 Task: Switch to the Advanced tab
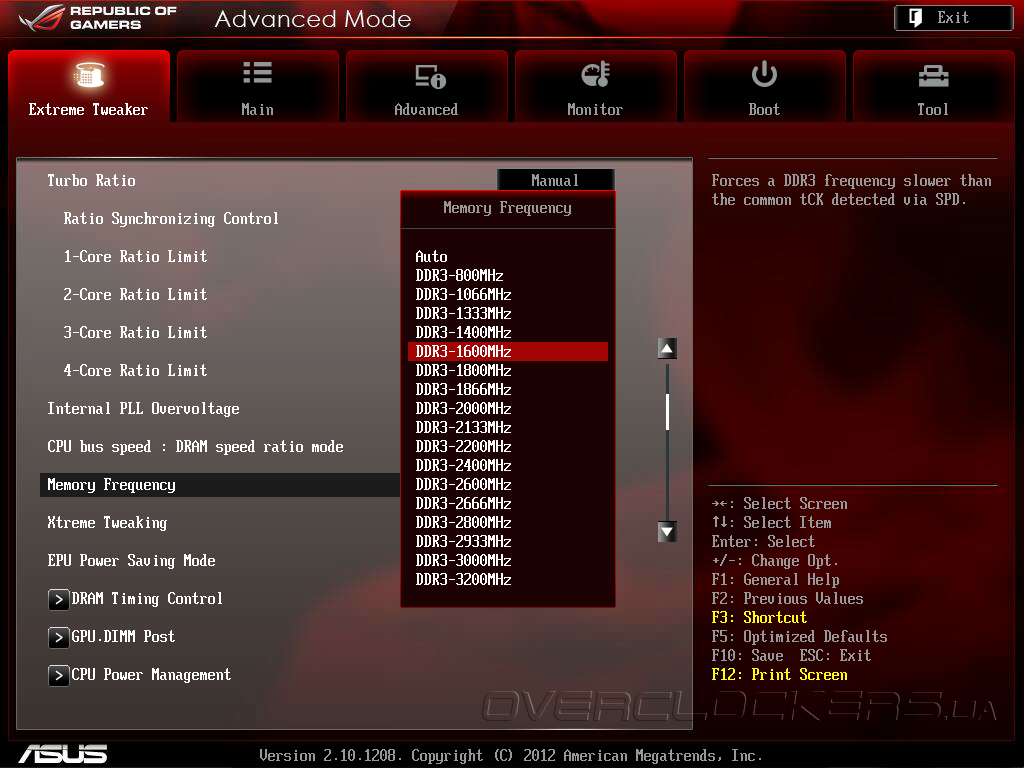click(x=426, y=86)
